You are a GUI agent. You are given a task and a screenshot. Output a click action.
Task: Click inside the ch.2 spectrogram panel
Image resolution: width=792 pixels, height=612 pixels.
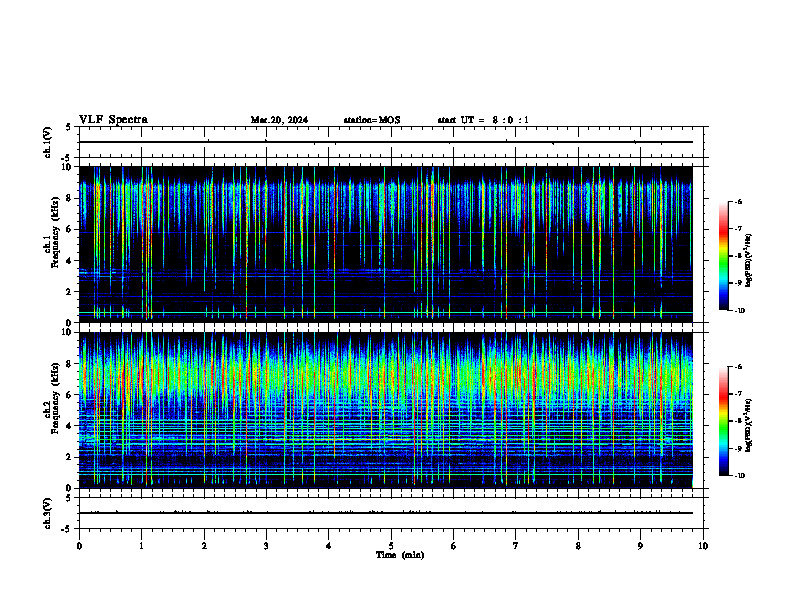[x=385, y=410]
